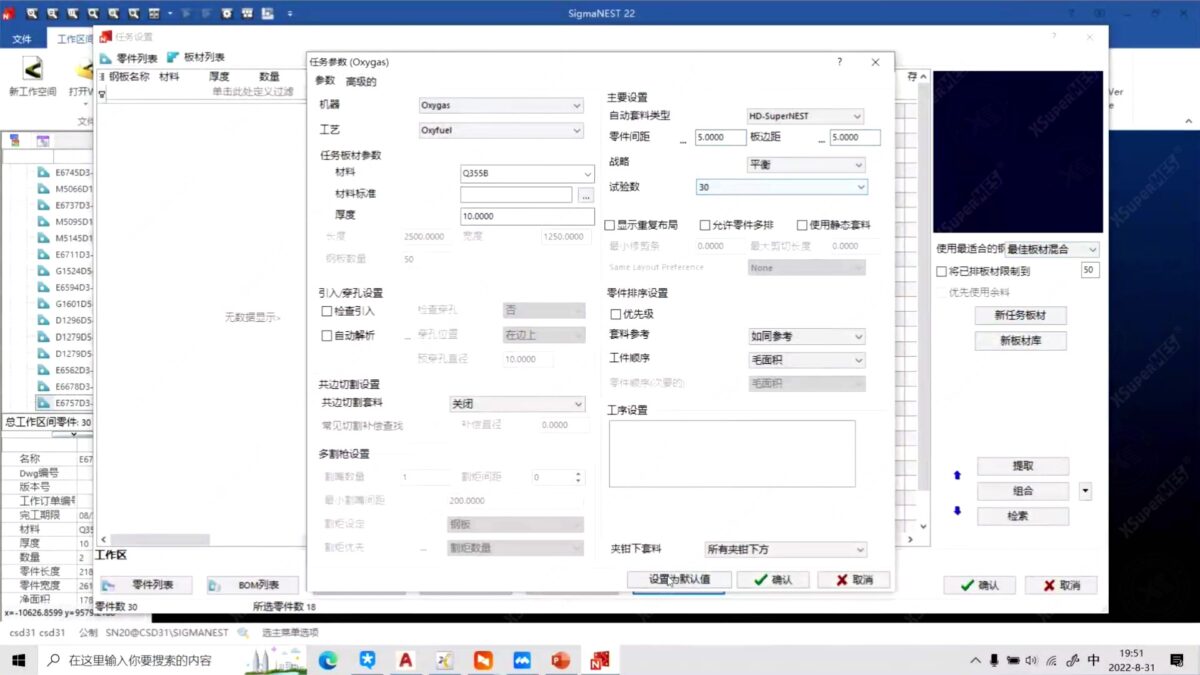1200x675 pixels.
Task: Enable the 检查引入 checkbox
Action: click(326, 311)
